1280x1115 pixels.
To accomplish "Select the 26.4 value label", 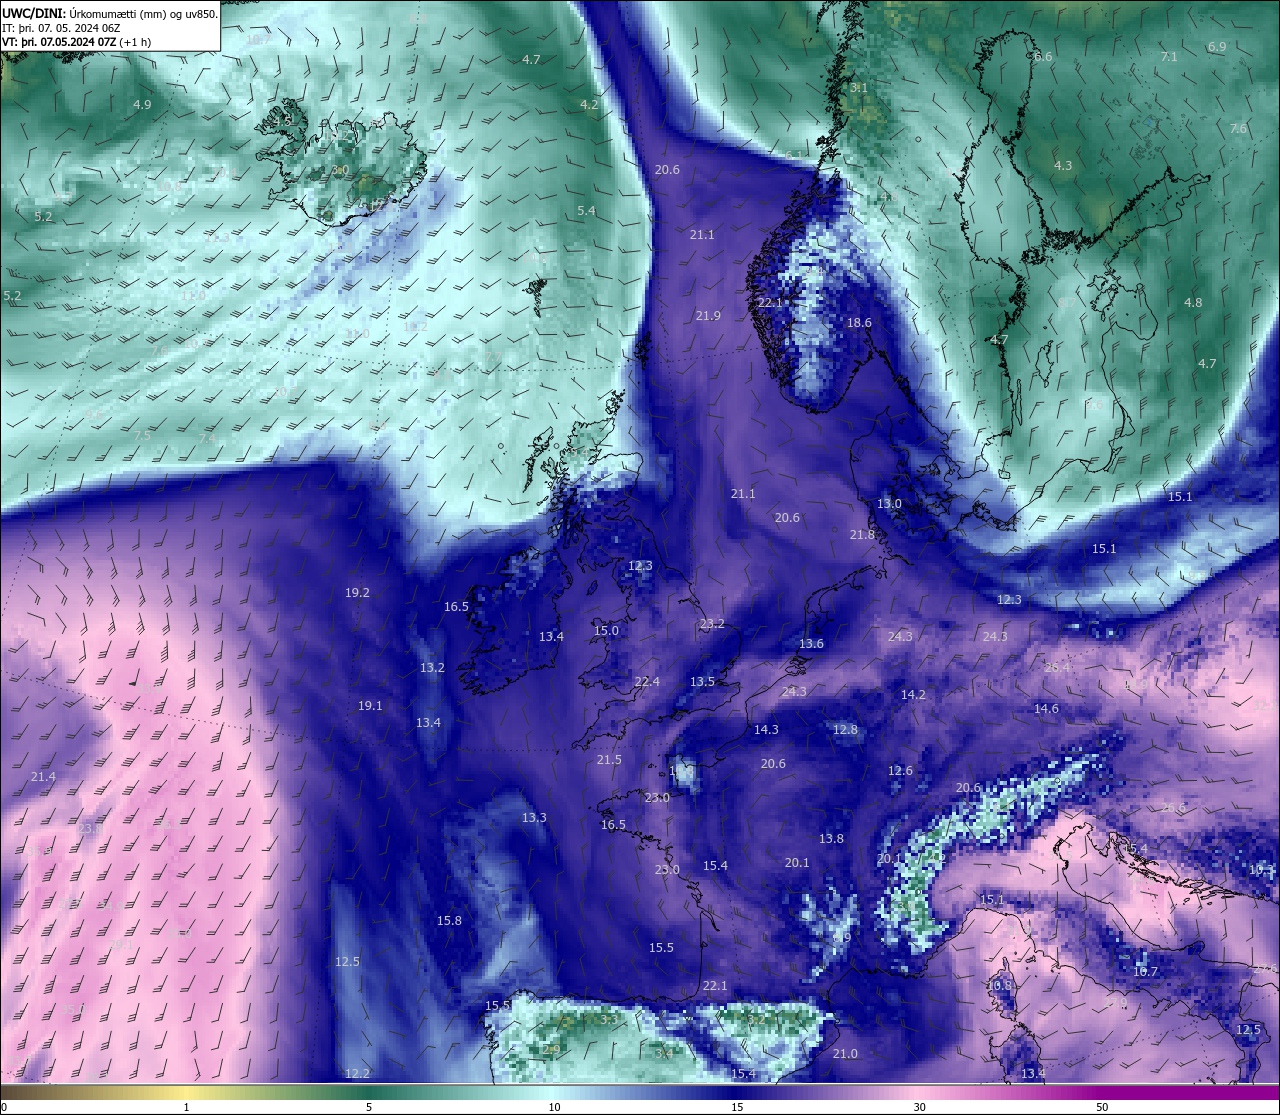I will coord(1057,667).
